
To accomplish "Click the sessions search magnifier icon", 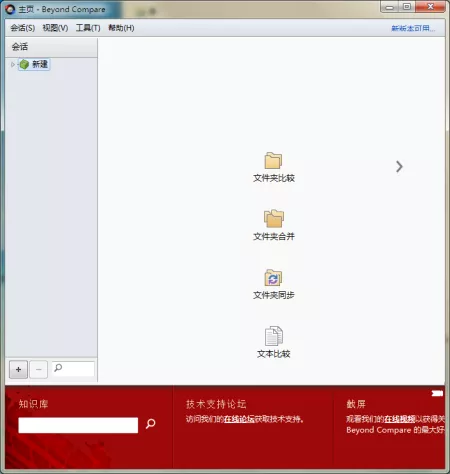I will 58,368.
